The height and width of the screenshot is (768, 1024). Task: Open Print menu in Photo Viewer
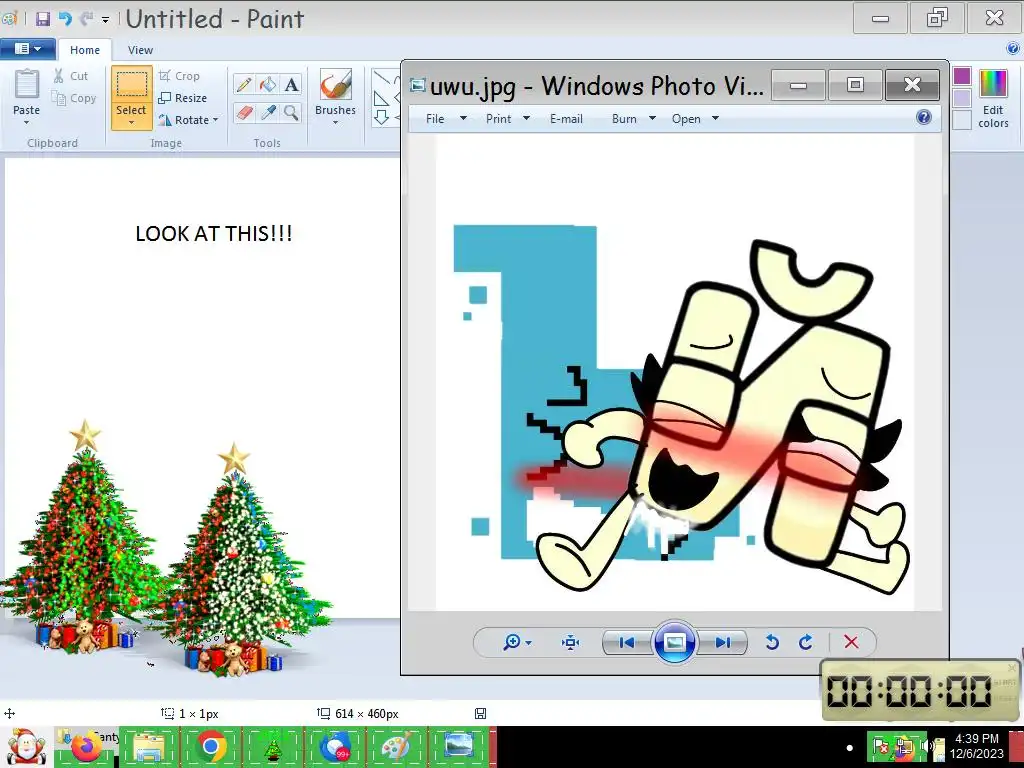point(507,119)
